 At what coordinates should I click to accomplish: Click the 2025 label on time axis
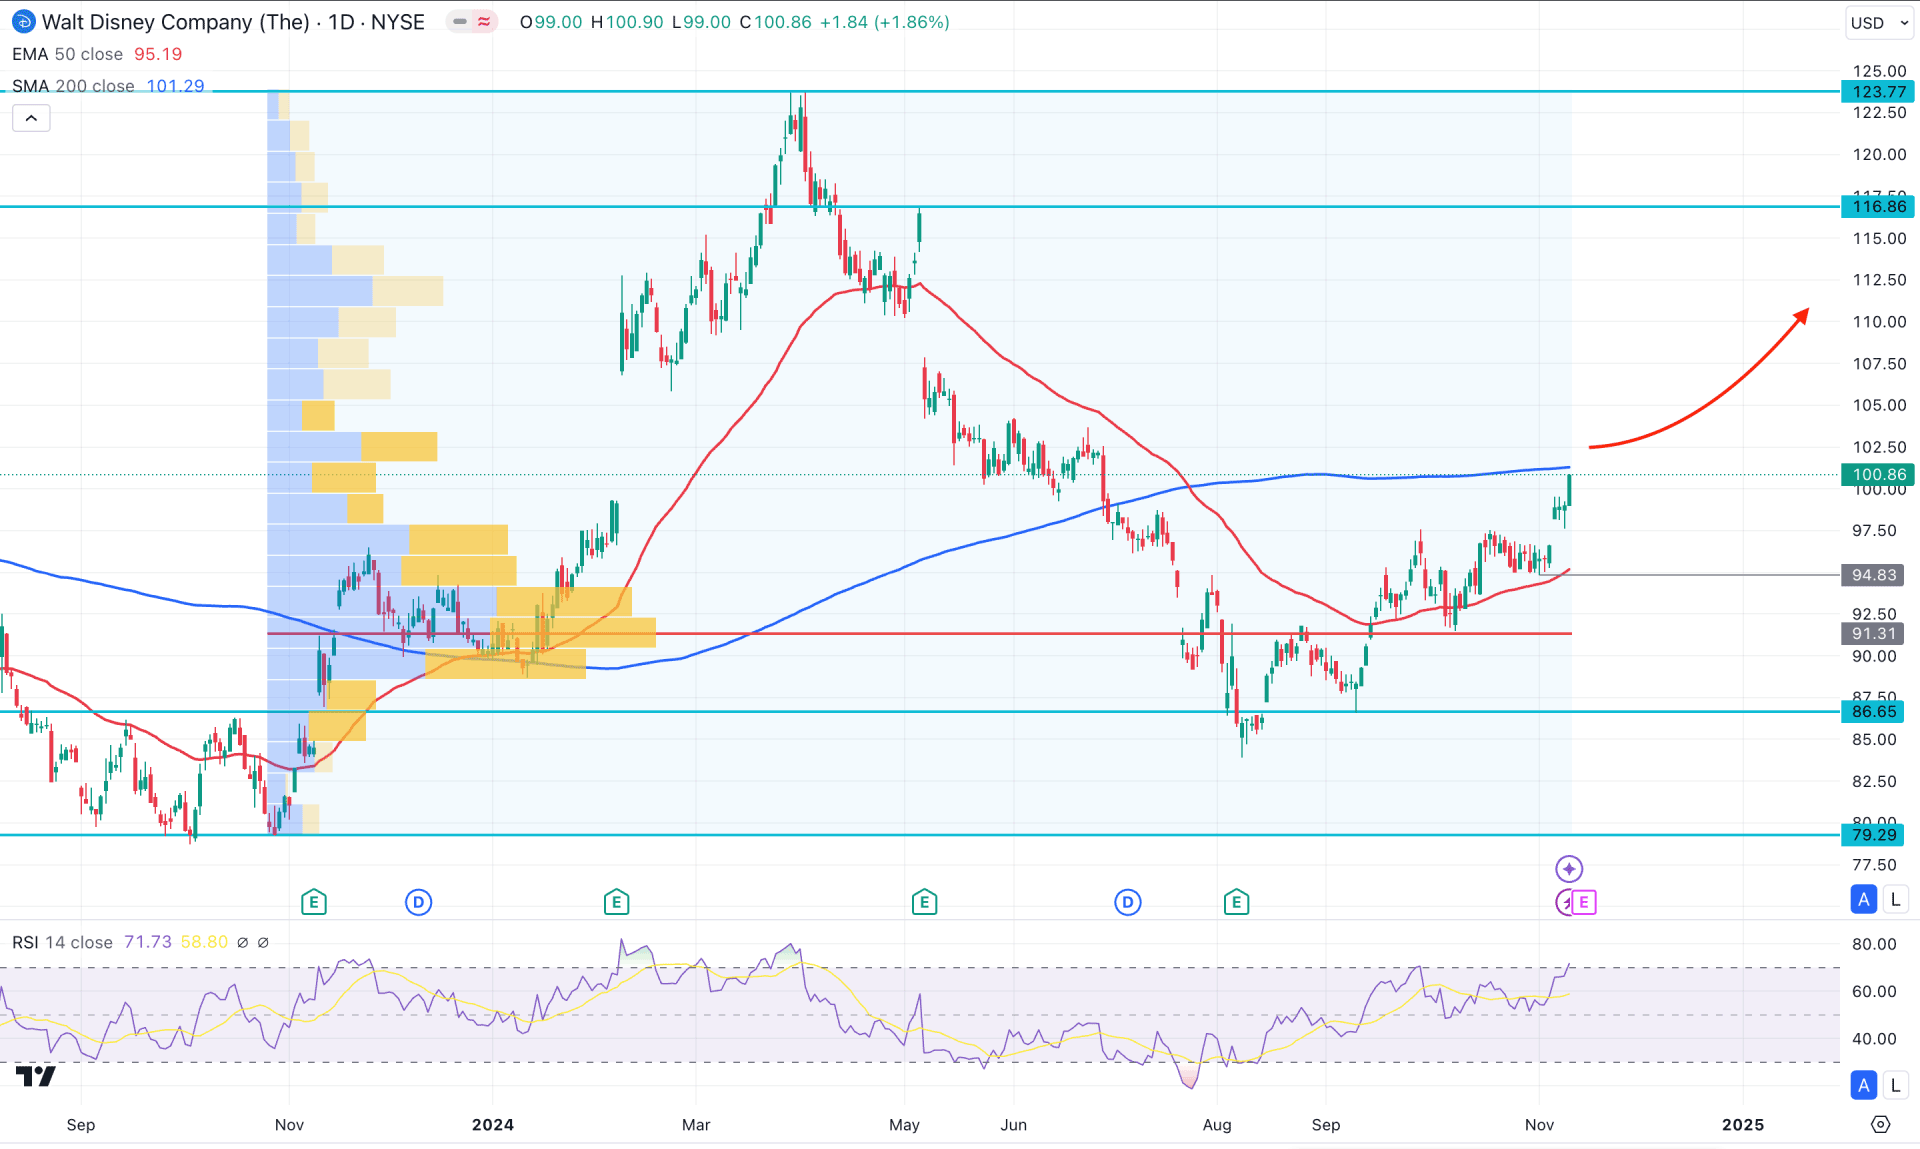[x=1743, y=1124]
